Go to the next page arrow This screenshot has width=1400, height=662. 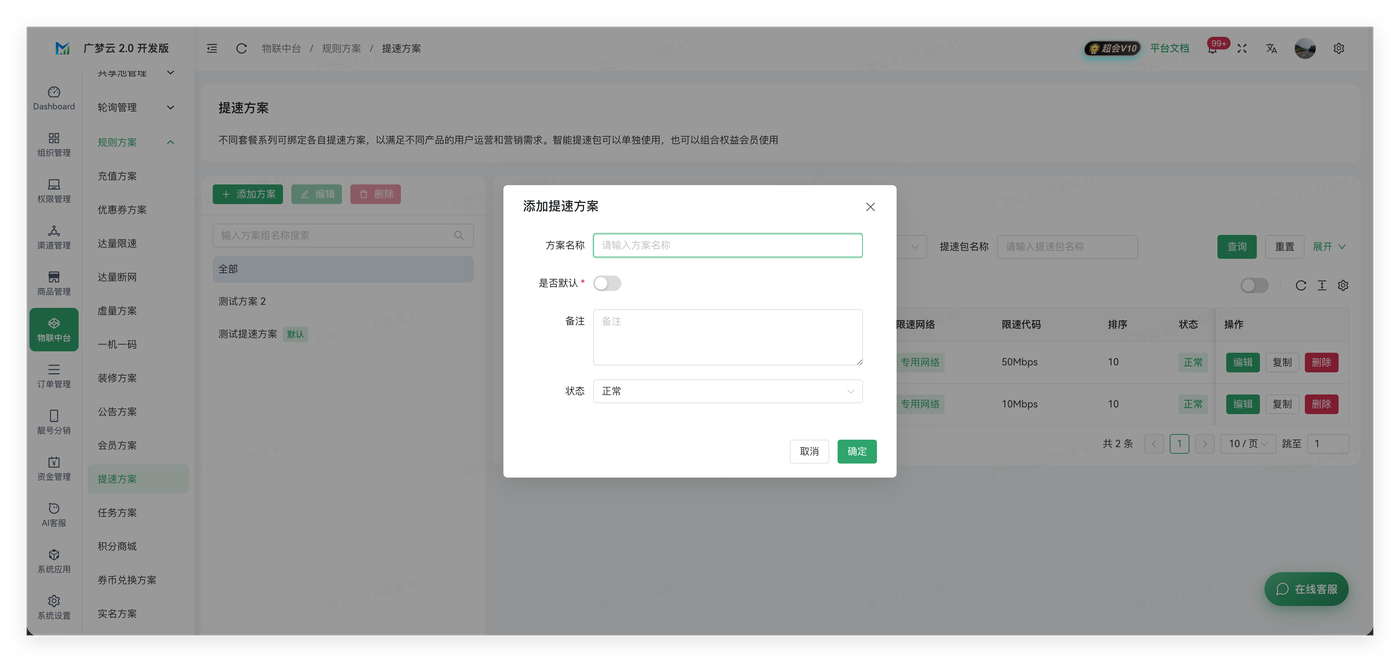(1205, 443)
